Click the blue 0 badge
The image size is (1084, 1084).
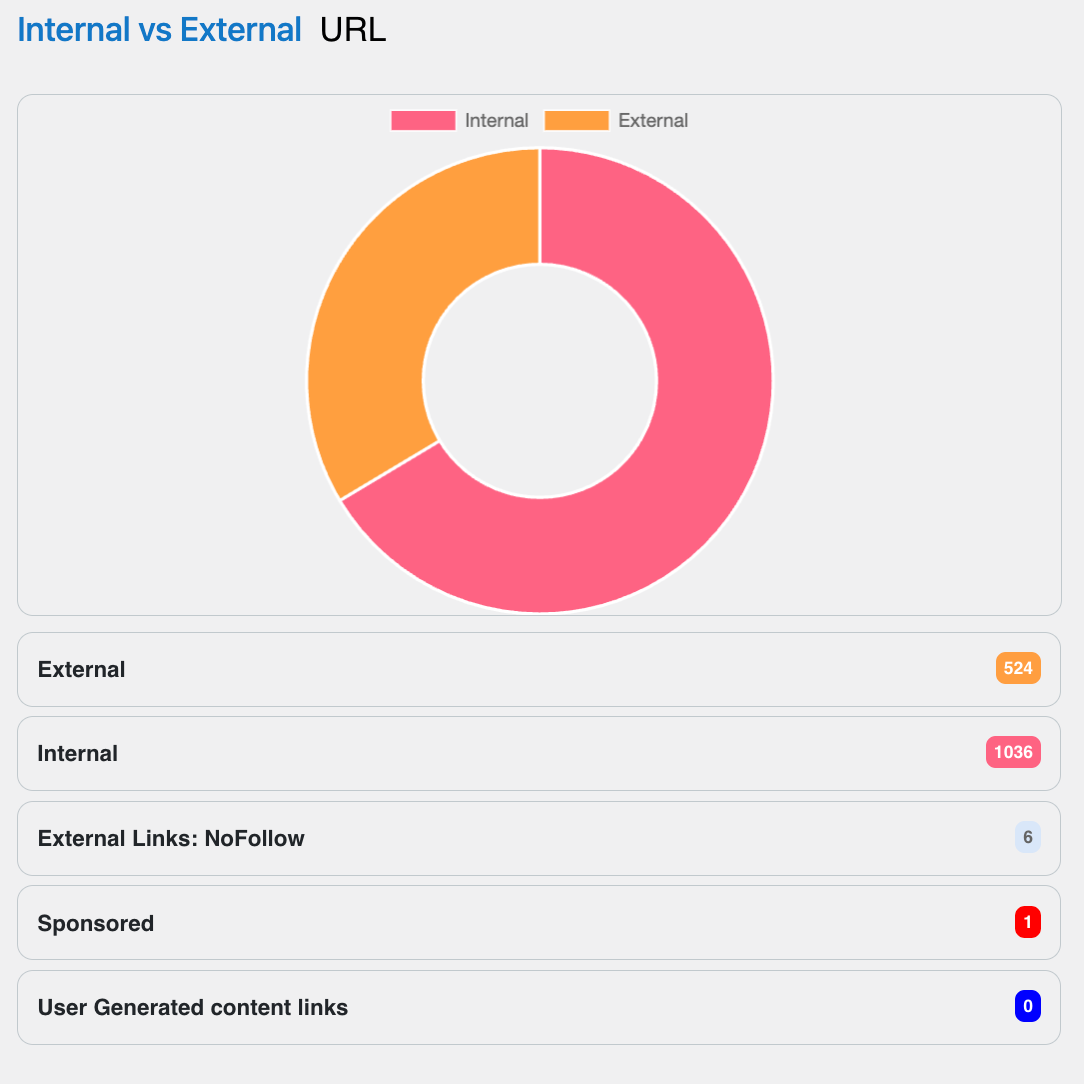pos(1028,1006)
